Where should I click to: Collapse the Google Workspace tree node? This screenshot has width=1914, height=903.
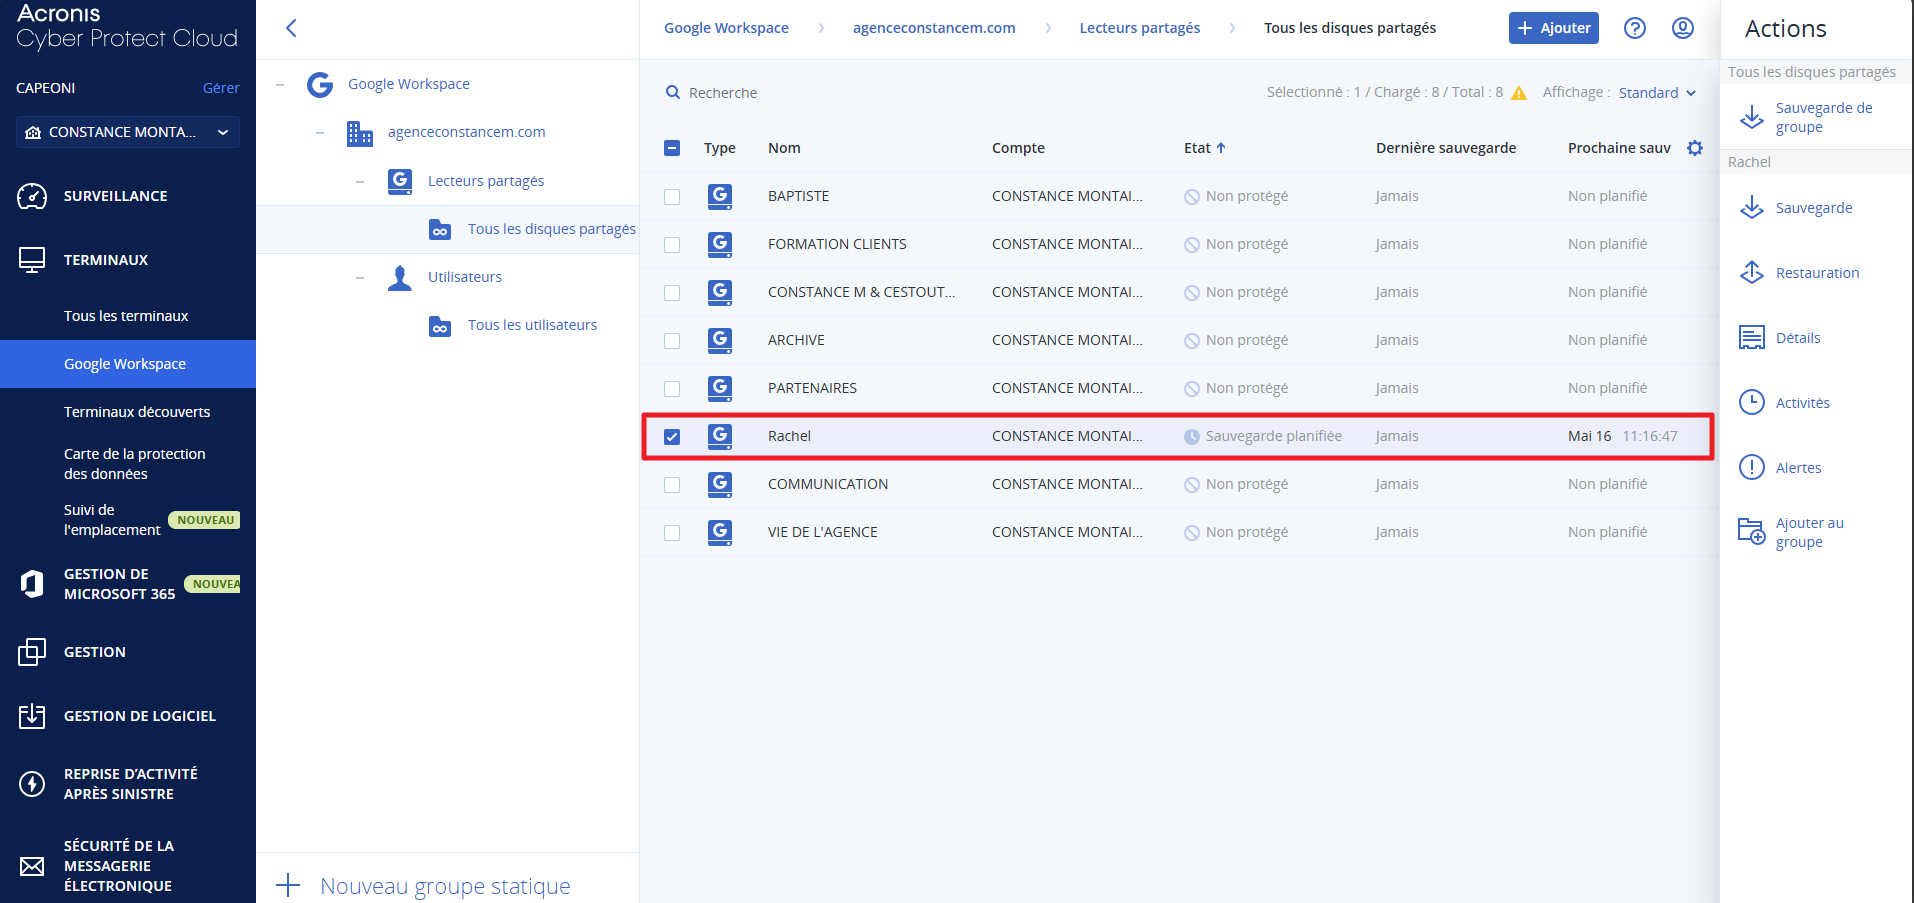click(280, 85)
